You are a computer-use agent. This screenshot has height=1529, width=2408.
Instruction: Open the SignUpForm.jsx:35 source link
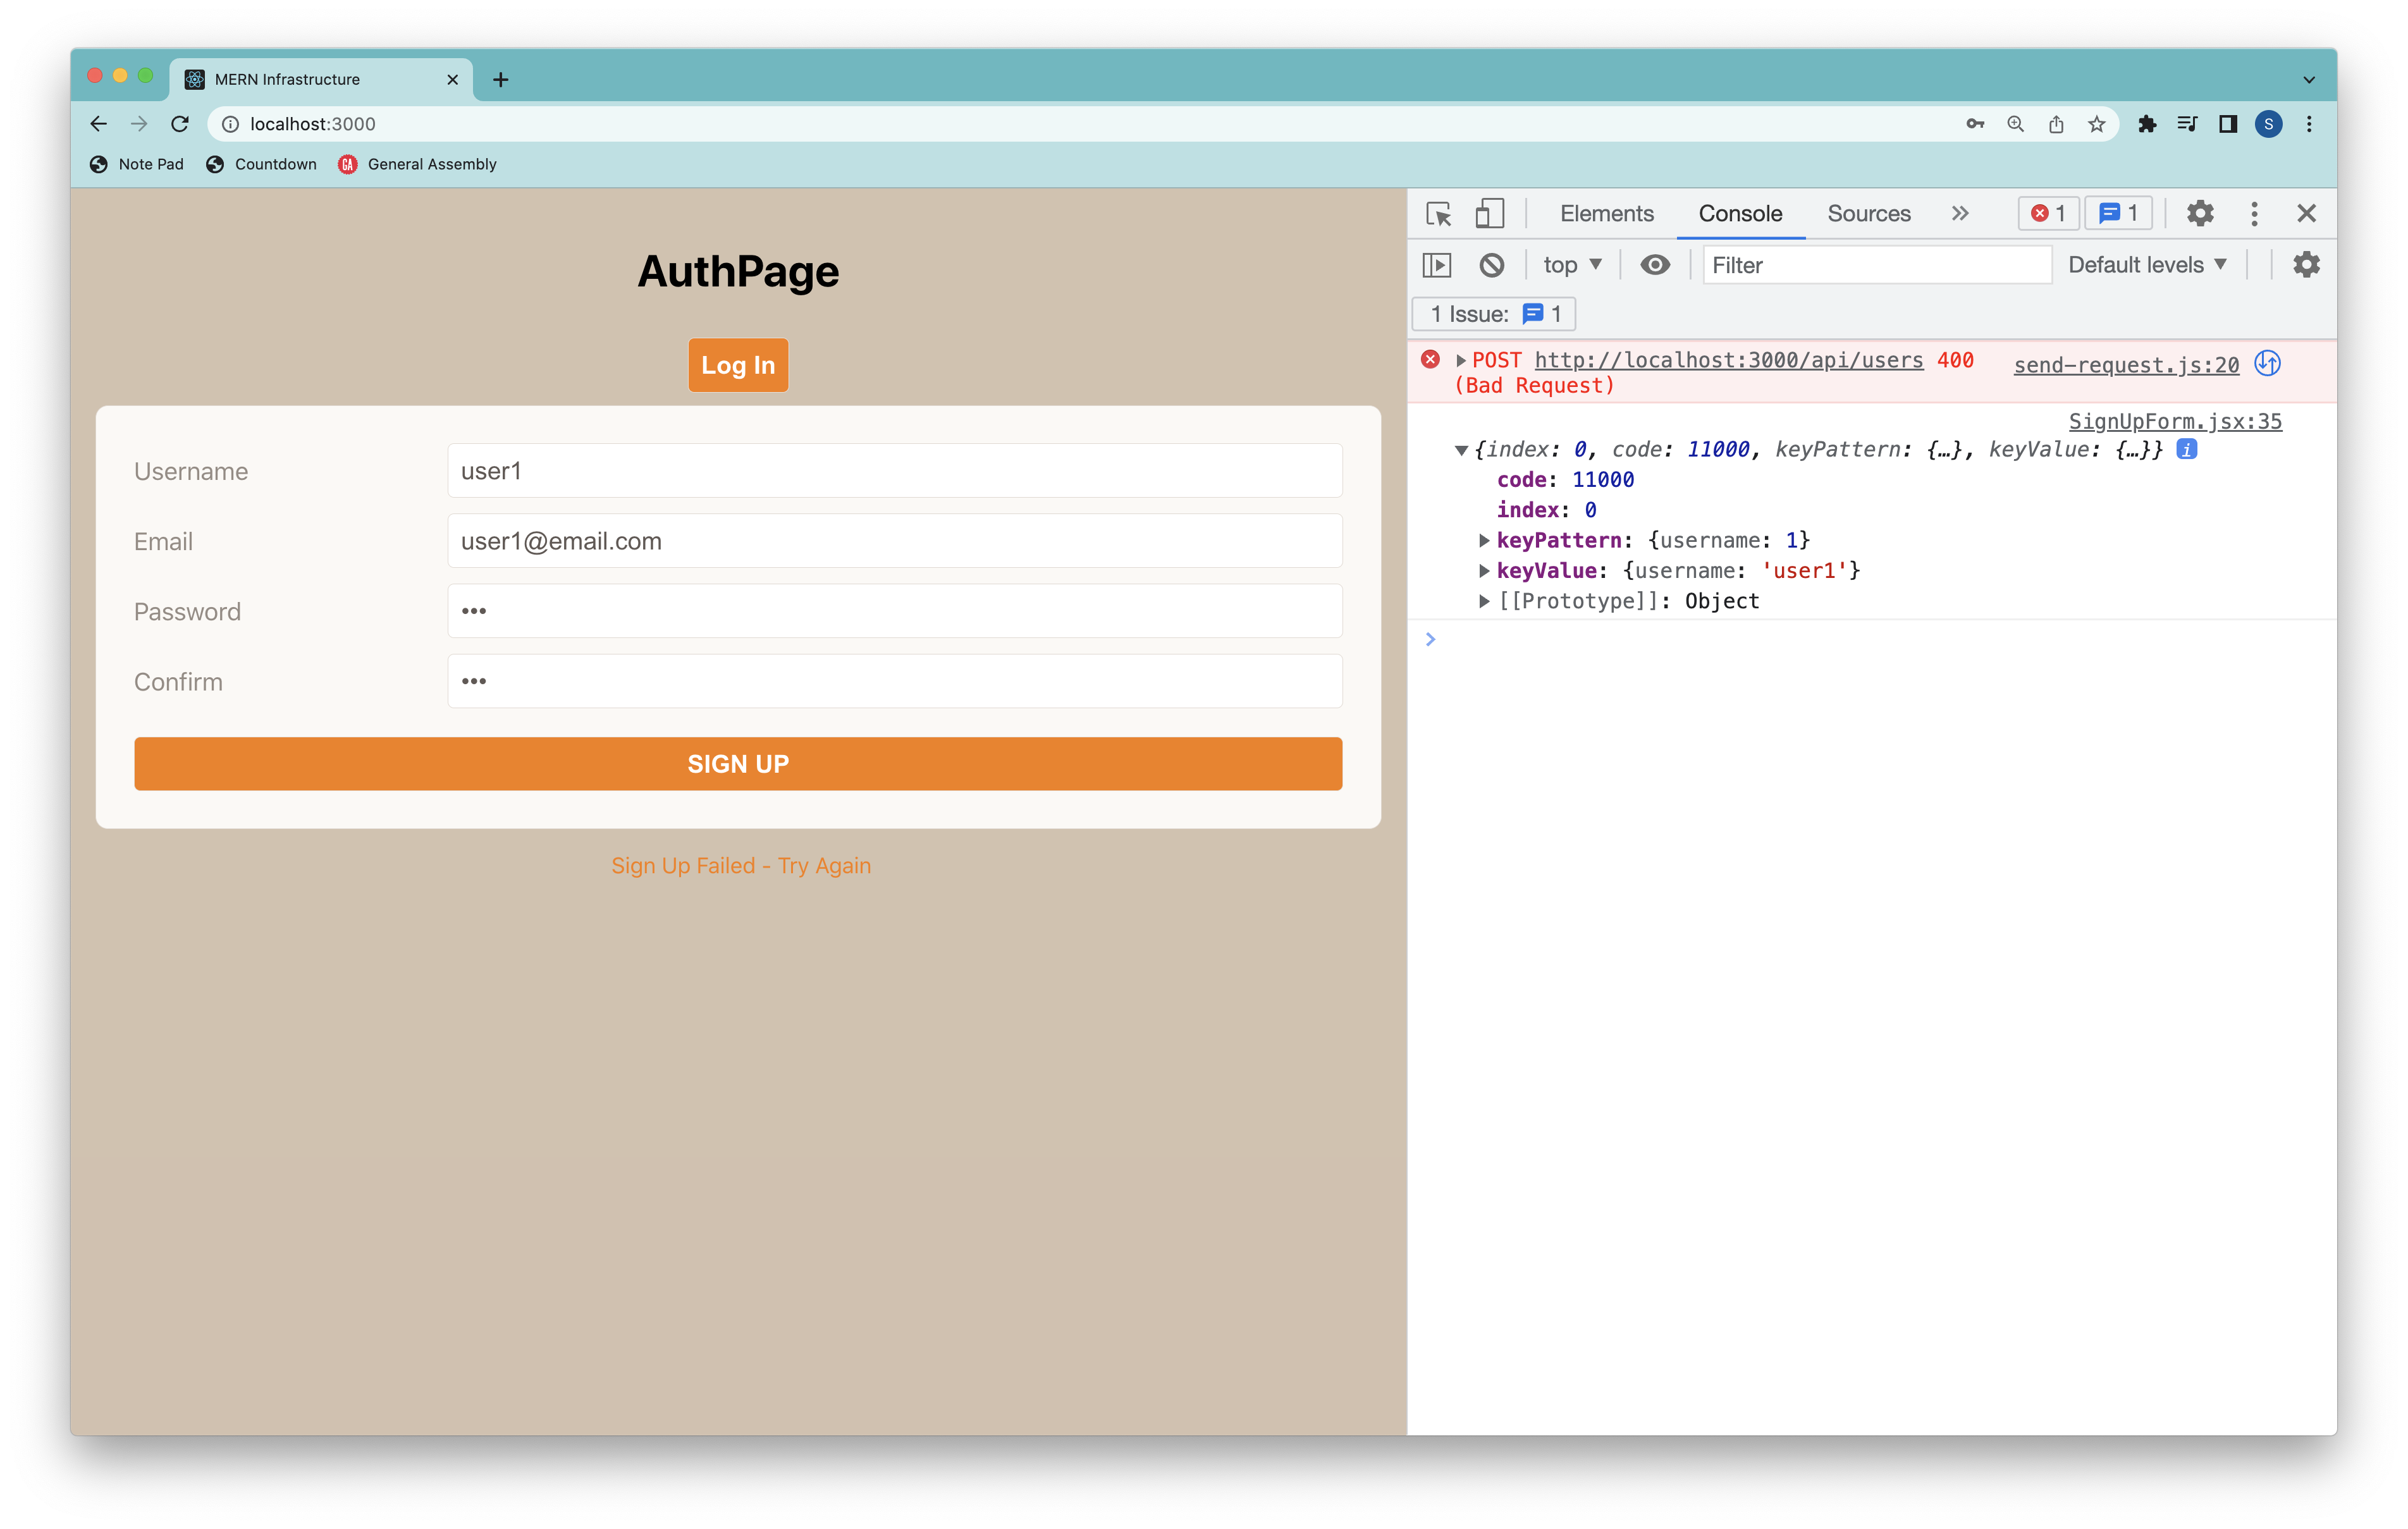tap(2175, 421)
